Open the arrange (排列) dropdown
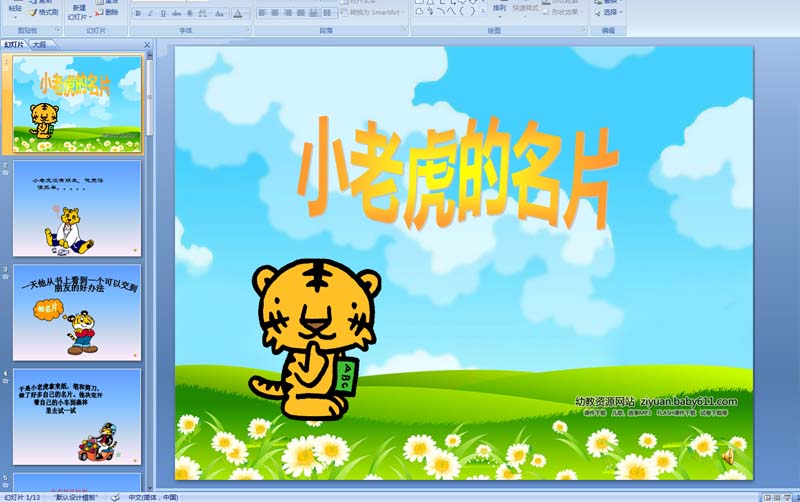This screenshot has height=502, width=800. [499, 9]
